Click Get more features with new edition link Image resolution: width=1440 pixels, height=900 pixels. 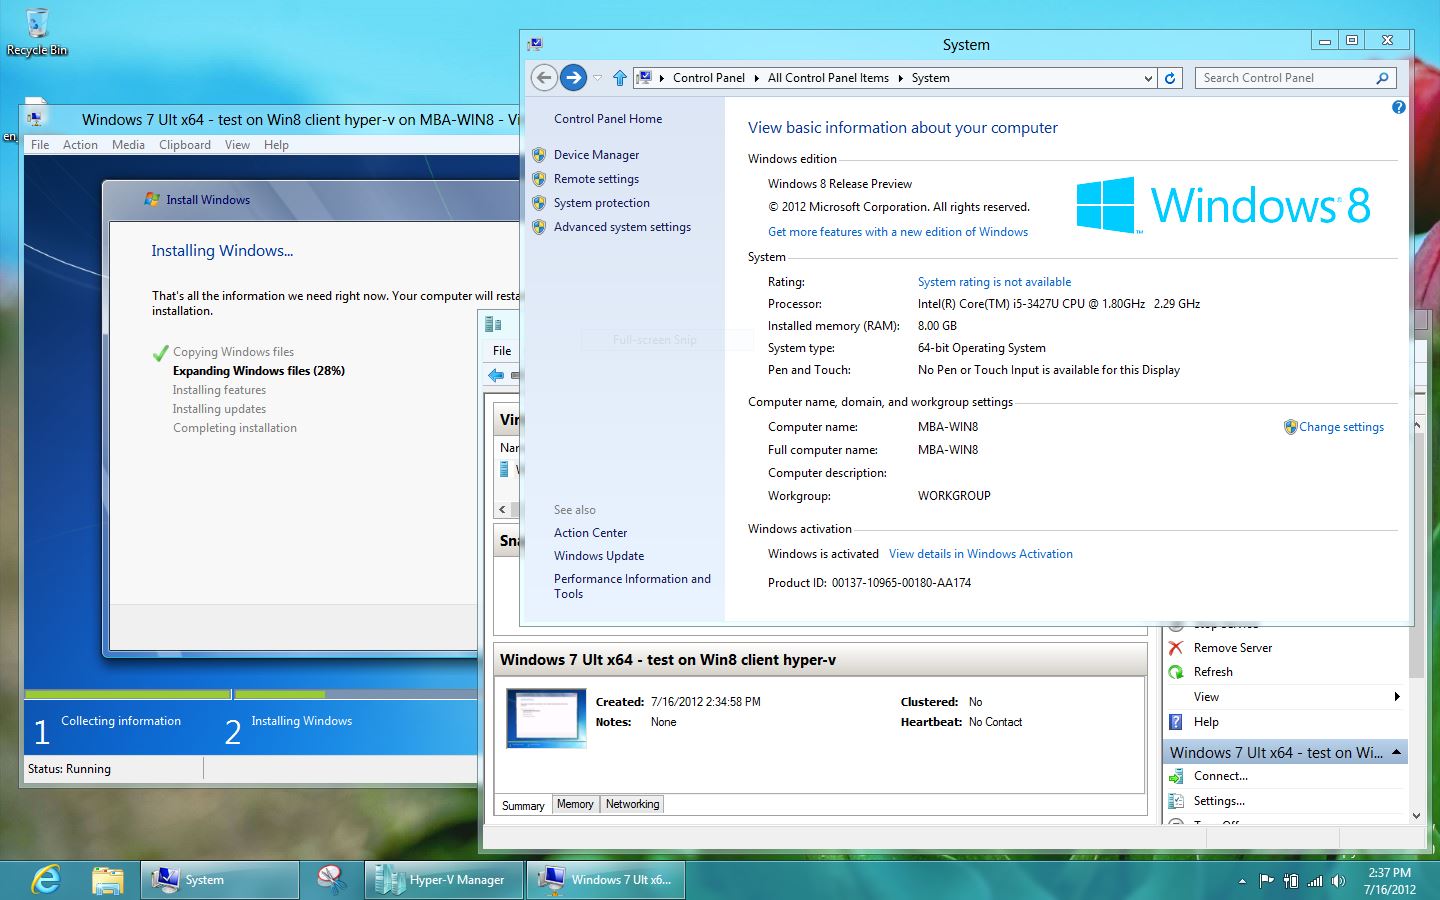(898, 232)
